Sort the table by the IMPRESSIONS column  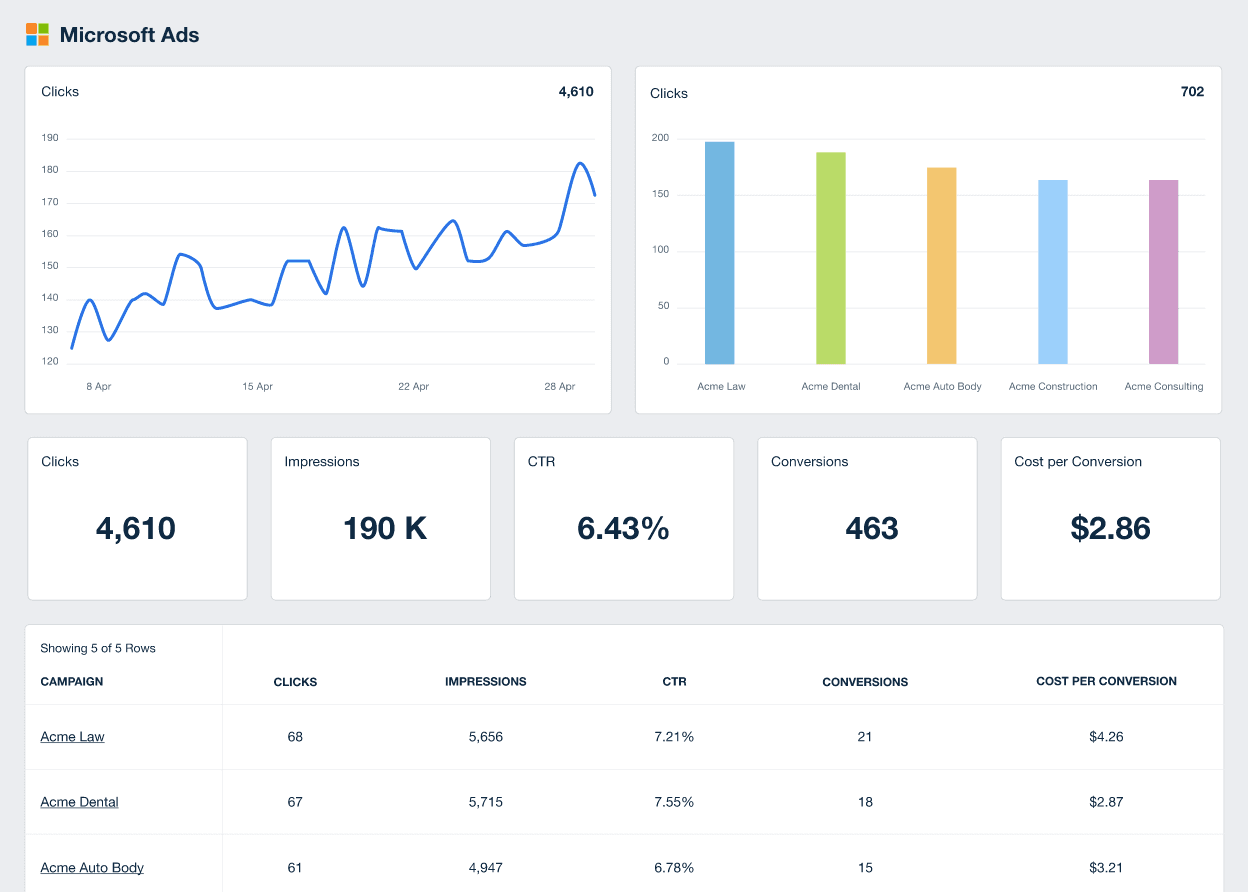point(486,682)
